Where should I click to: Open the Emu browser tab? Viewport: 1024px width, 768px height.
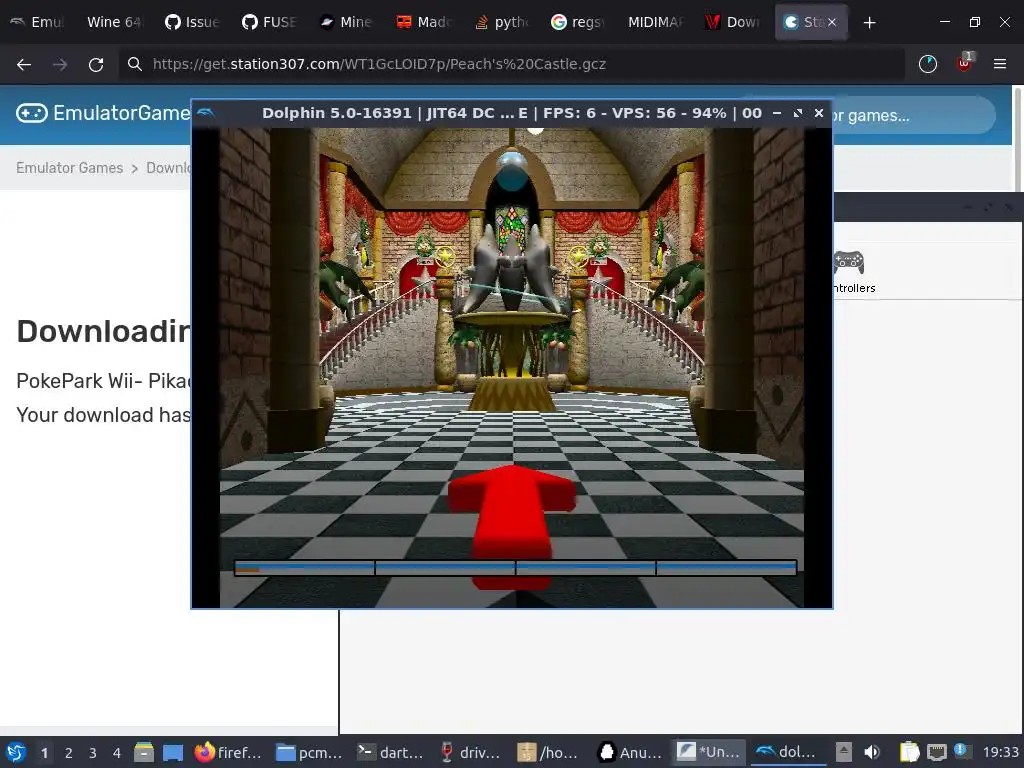pos(38,22)
